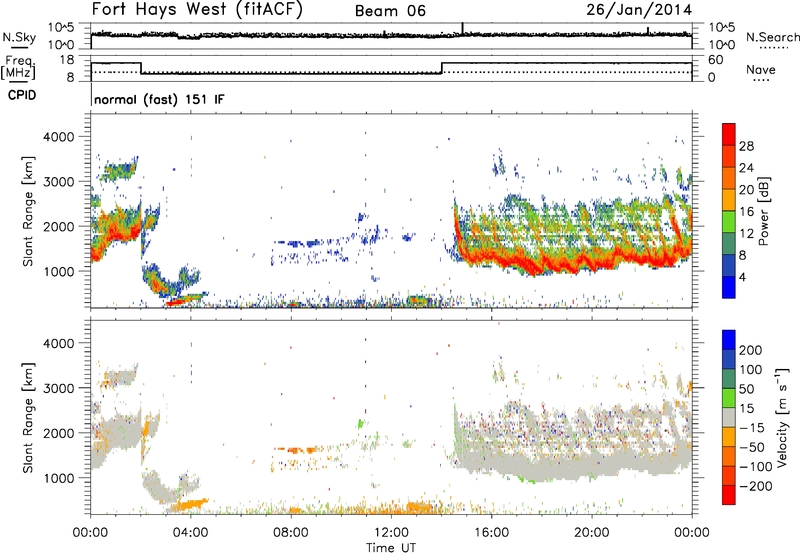Image resolution: width=800 pixels, height=554 pixels.
Task: Click the '12:00' time tick label
Action: pos(391,533)
